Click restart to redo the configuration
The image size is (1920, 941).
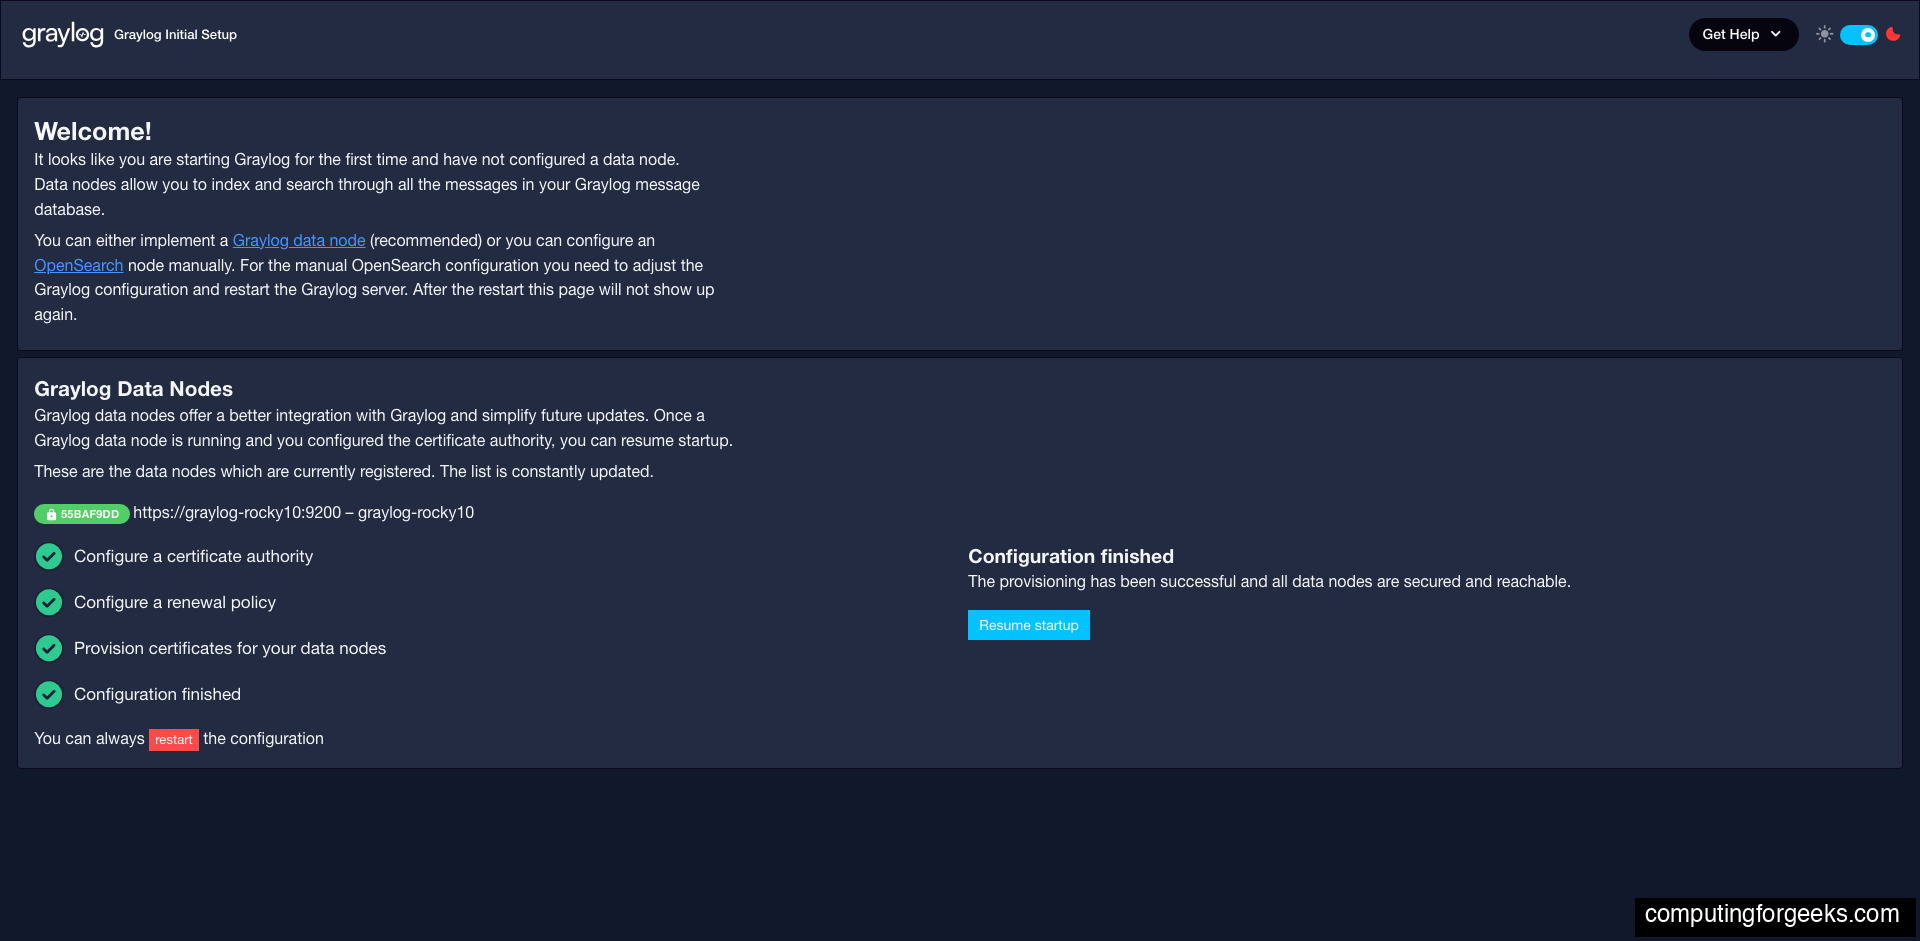pyautogui.click(x=174, y=739)
